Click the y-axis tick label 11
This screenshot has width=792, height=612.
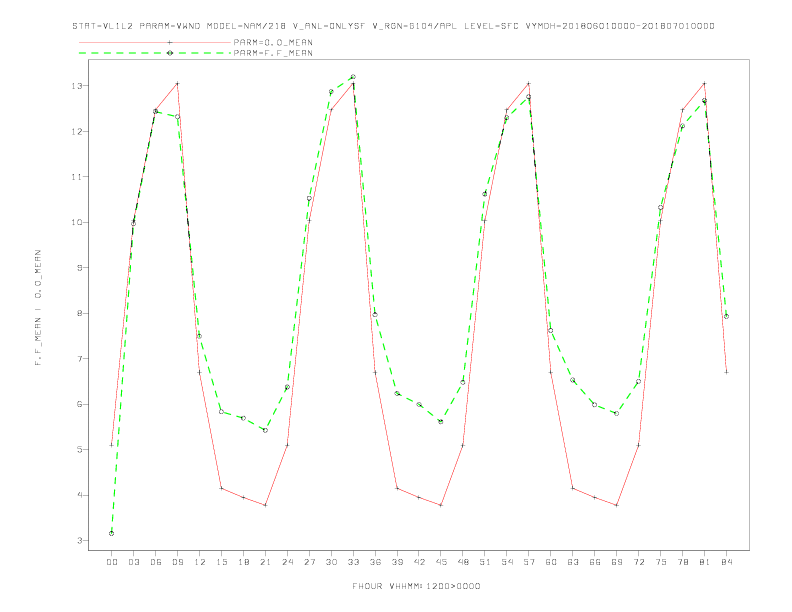point(76,177)
